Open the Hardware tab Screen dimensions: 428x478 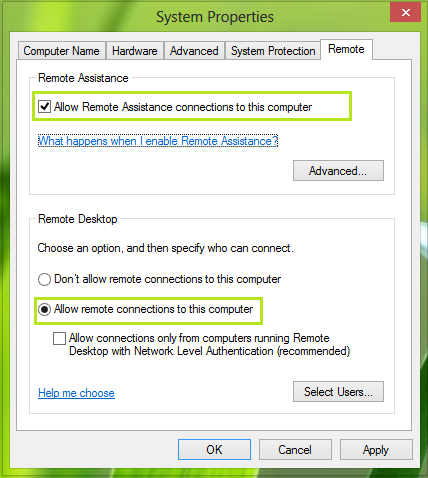(135, 51)
